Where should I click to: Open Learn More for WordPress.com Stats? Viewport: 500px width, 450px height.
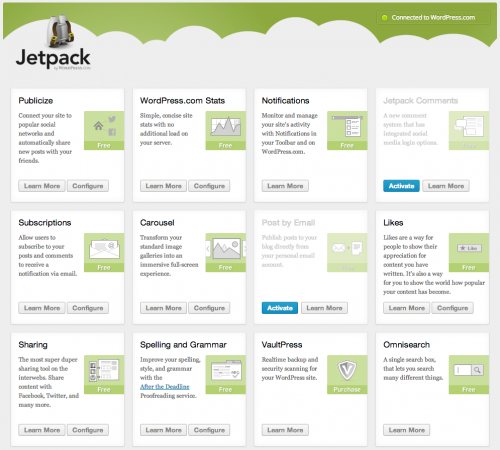(163, 186)
